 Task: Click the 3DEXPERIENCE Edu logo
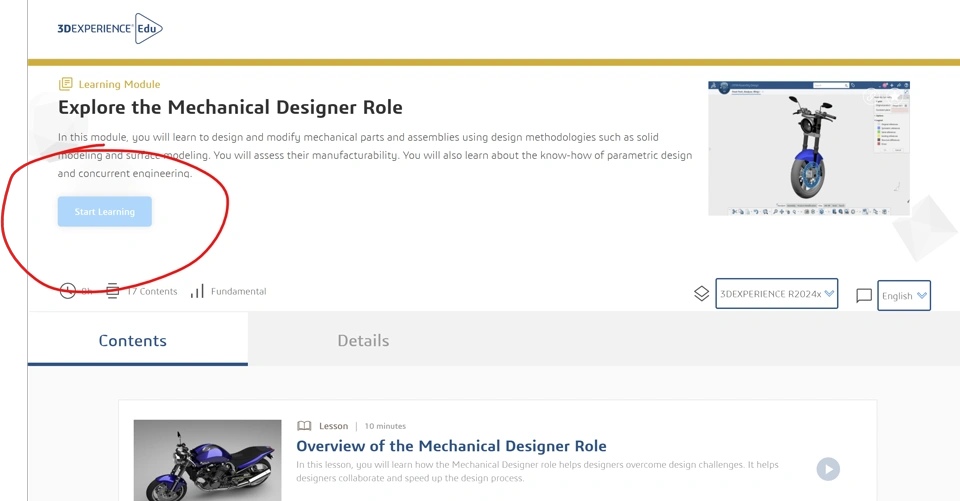tap(110, 29)
